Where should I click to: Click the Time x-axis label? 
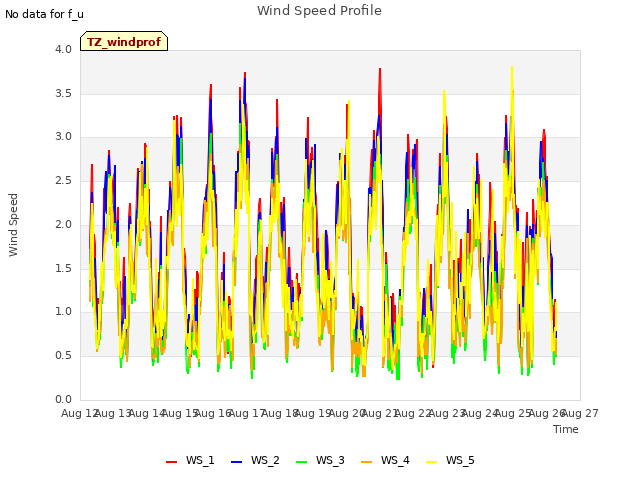(566, 429)
